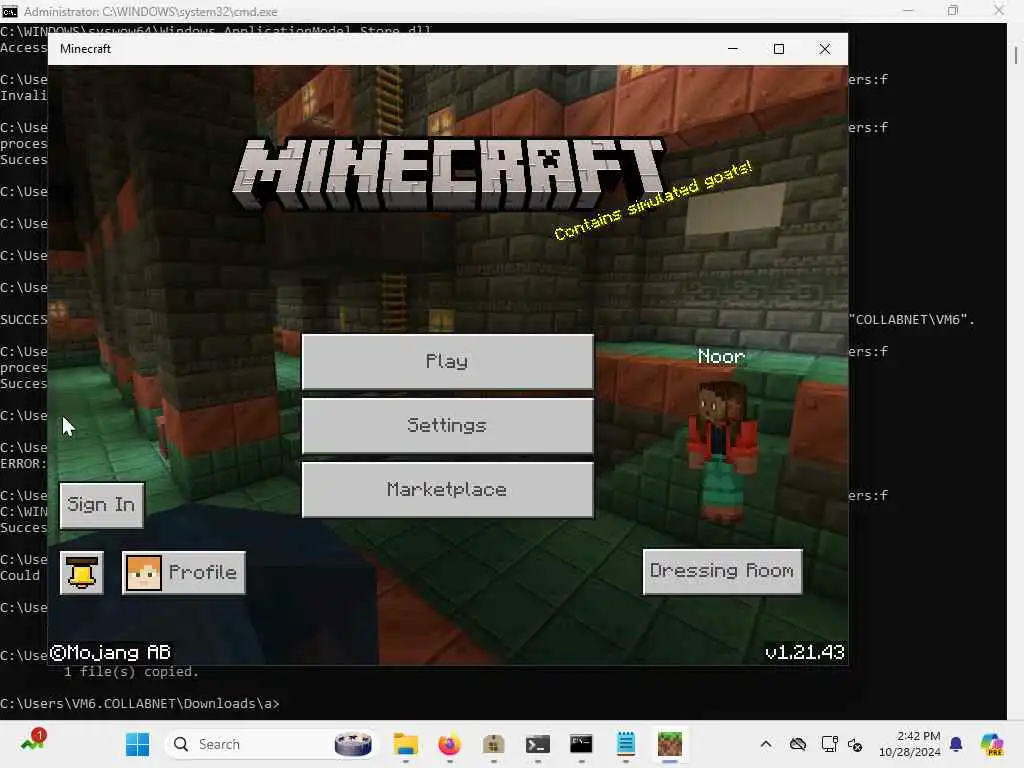Screen dimensions: 1024x768
Task: Click the Noor character skin preview
Action: [722, 451]
